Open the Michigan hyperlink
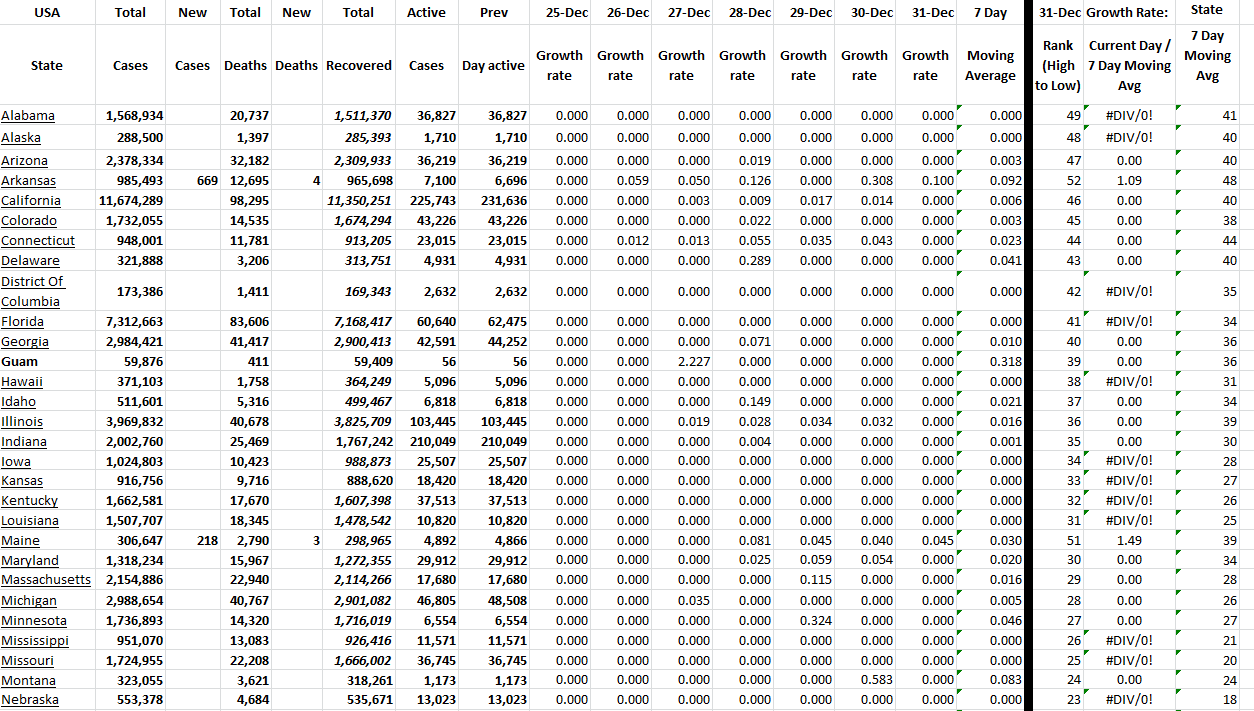This screenshot has height=711, width=1254. click(29, 600)
